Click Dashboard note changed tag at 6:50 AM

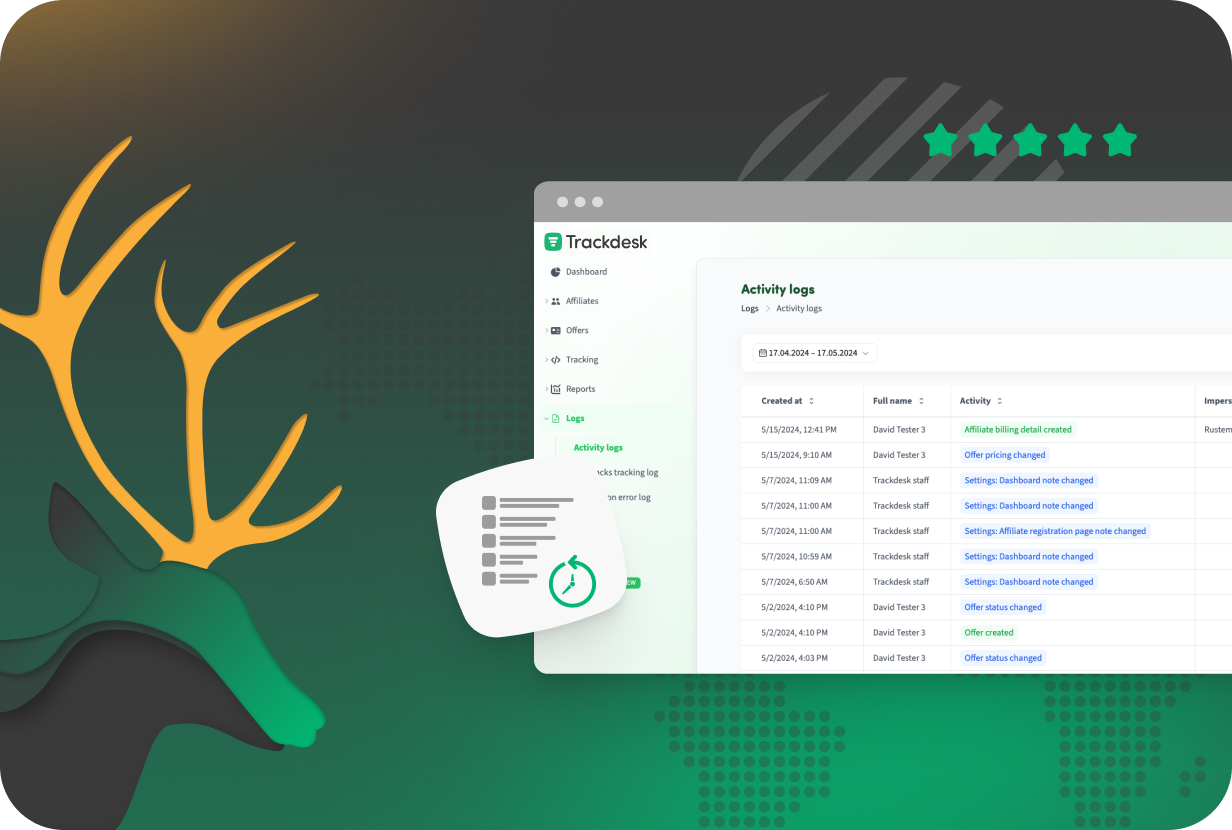[1029, 582]
